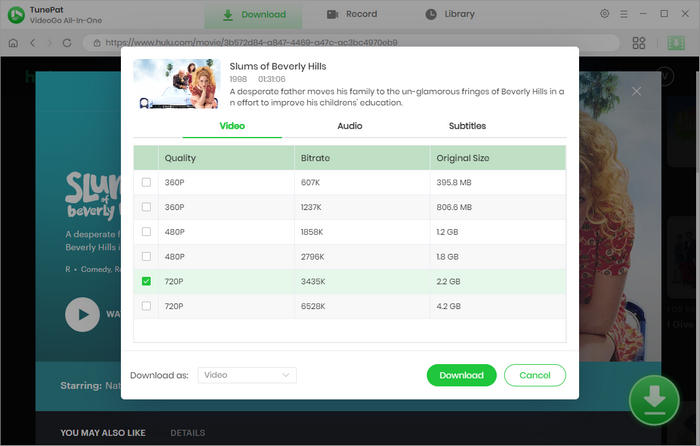Open the 'Download as' Video dropdown
700x446 pixels.
point(246,375)
